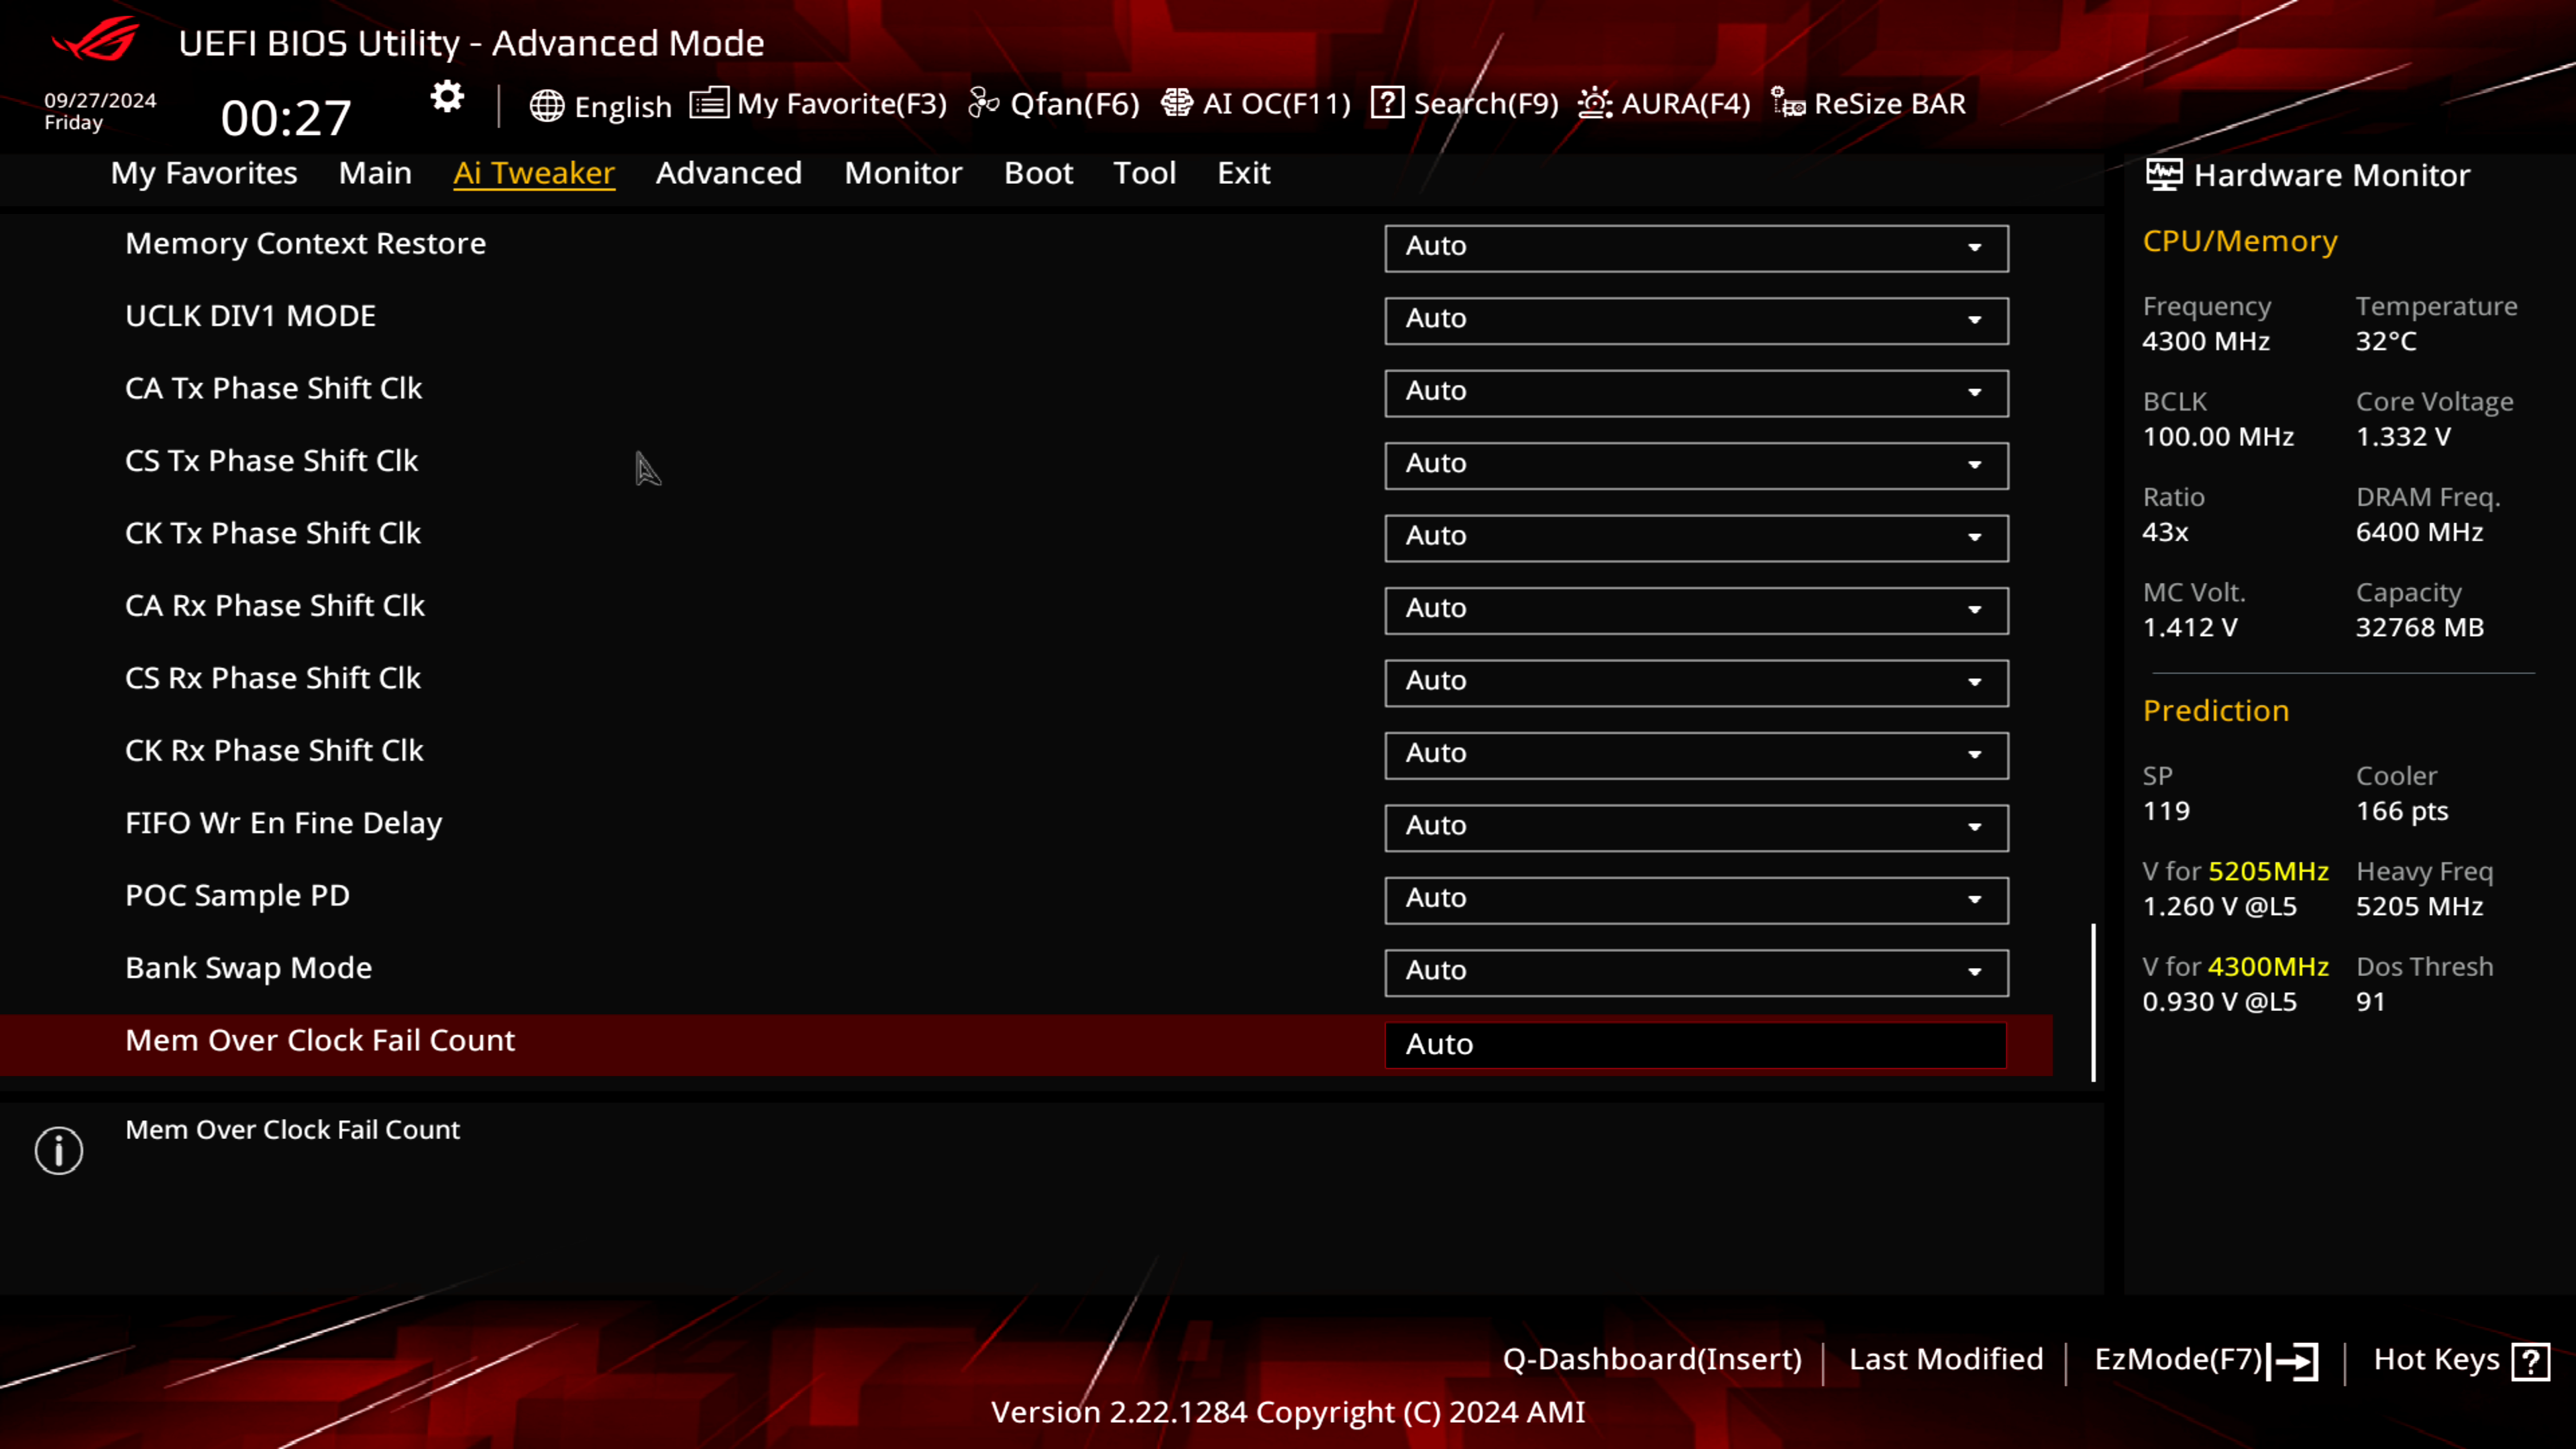This screenshot has height=1449, width=2576.
Task: Click Last Modified button
Action: (x=1944, y=1358)
